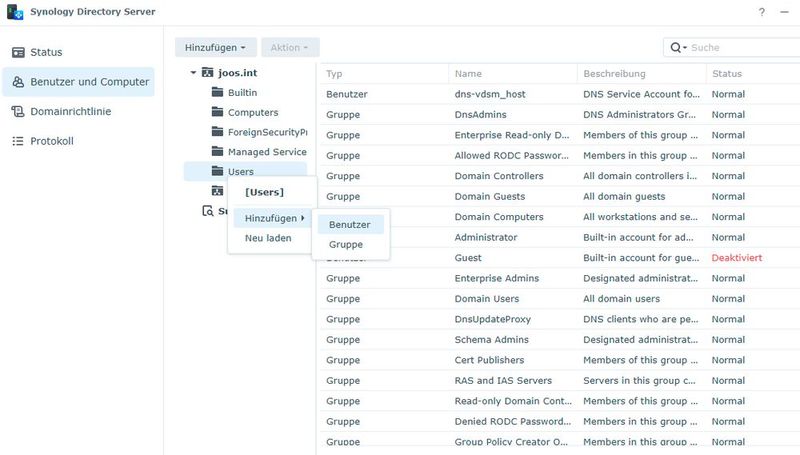Open the Protokoll page
The height and width of the screenshot is (455, 800).
78,141
